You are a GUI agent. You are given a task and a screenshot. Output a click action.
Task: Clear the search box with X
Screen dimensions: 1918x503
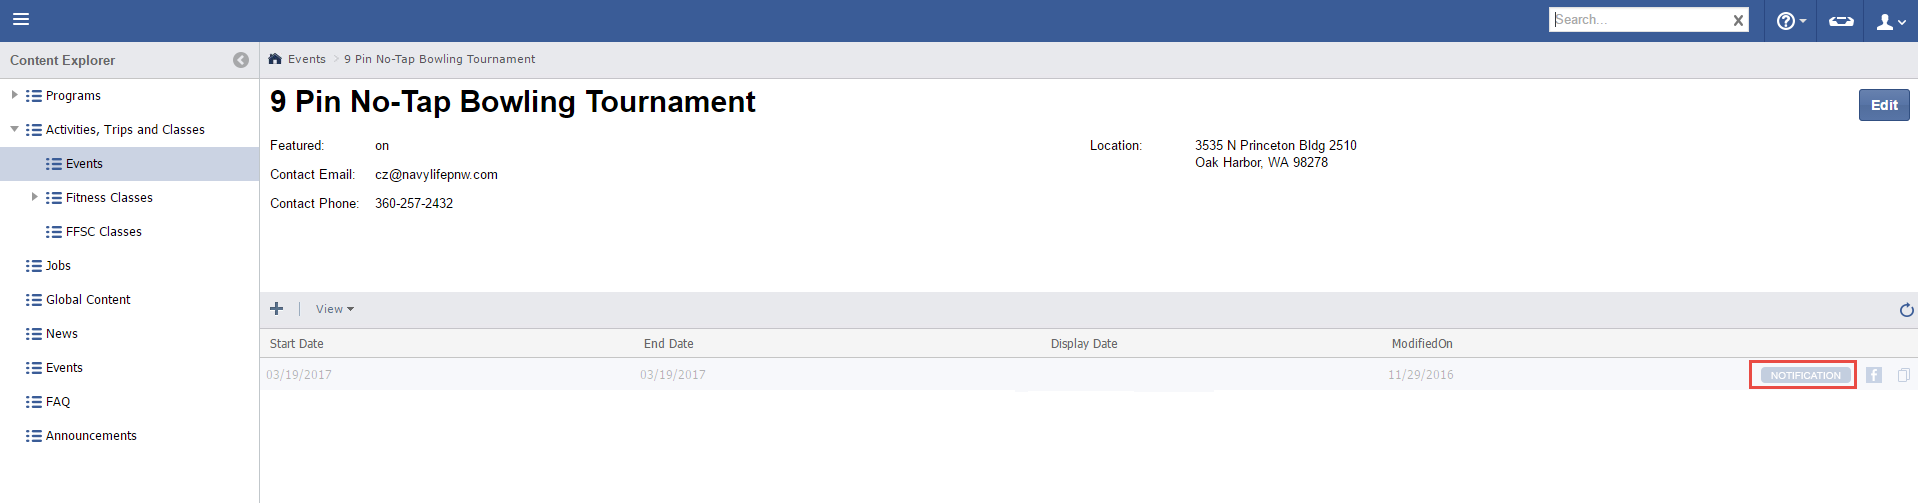pos(1738,20)
